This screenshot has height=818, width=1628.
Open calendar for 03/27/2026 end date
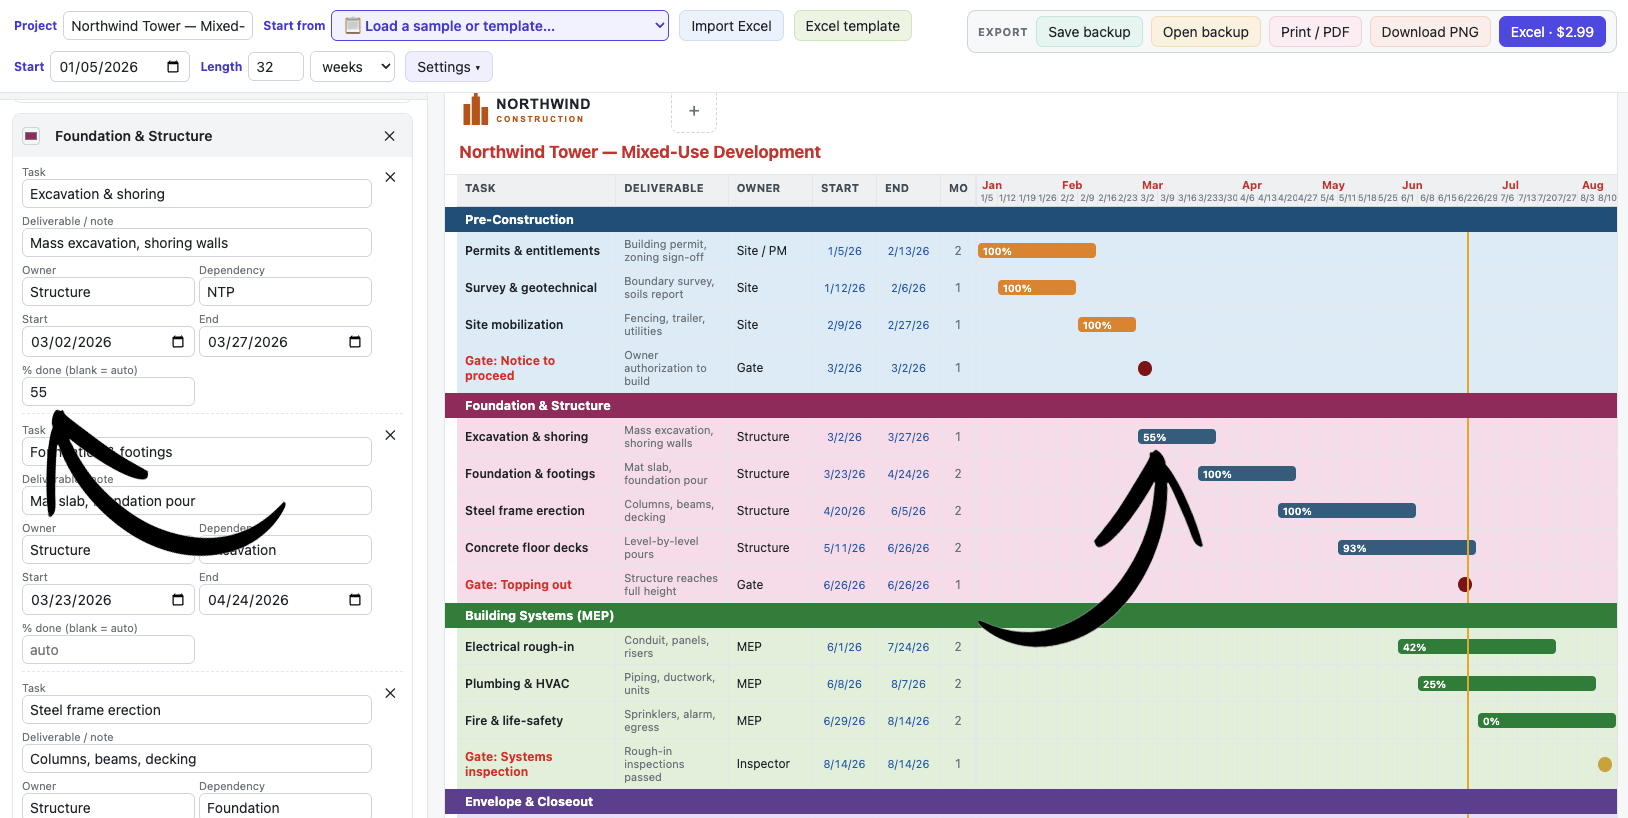pyautogui.click(x=355, y=342)
